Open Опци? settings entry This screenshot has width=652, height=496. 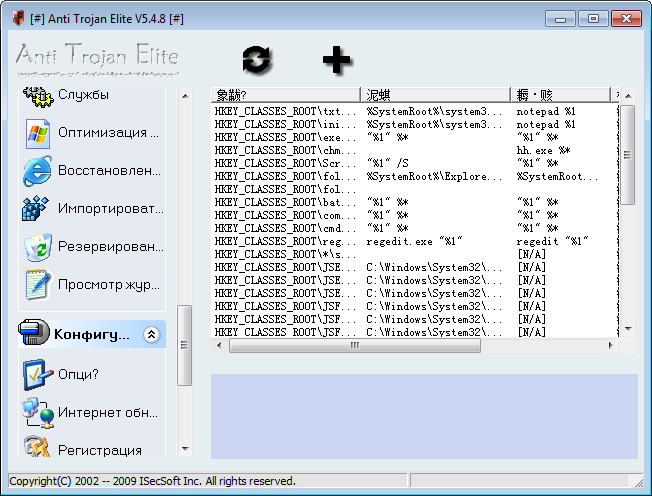tap(78, 375)
